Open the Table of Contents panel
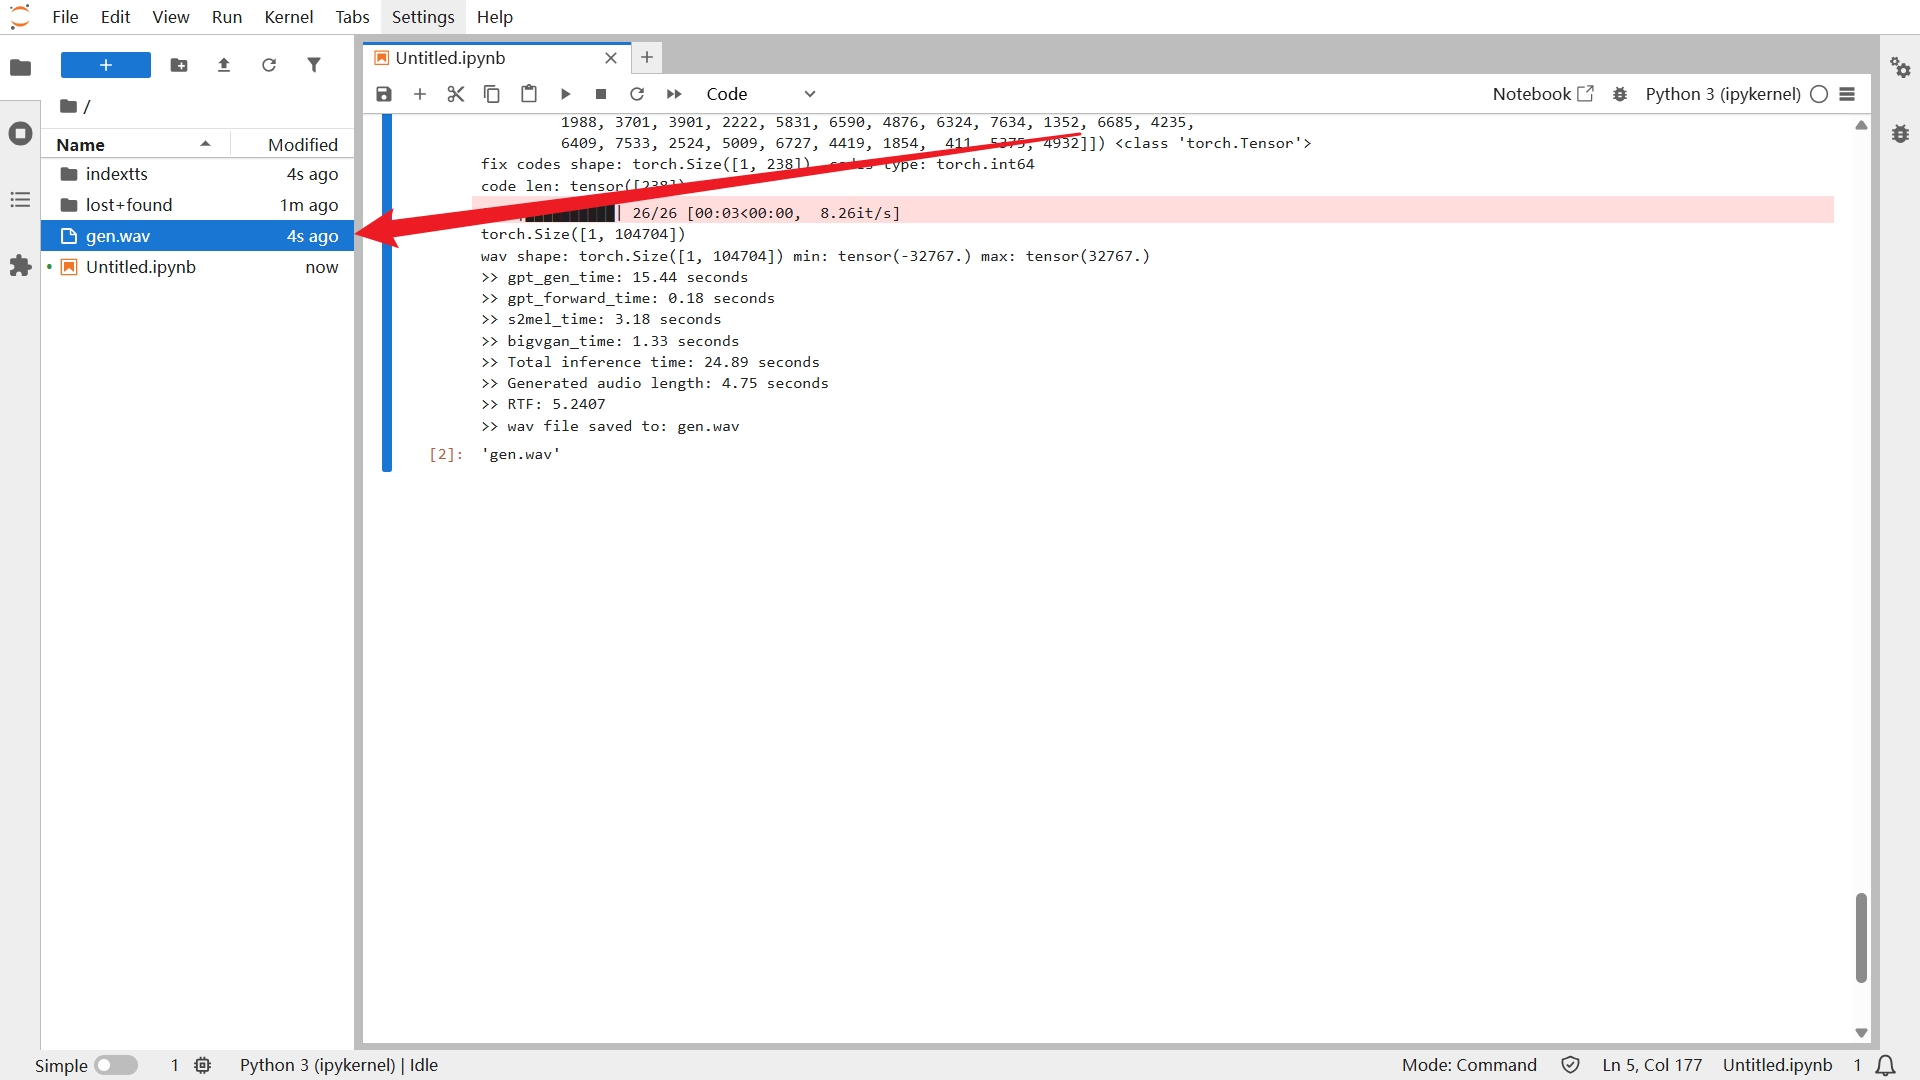Viewport: 1920px width, 1080px height. 20,200
